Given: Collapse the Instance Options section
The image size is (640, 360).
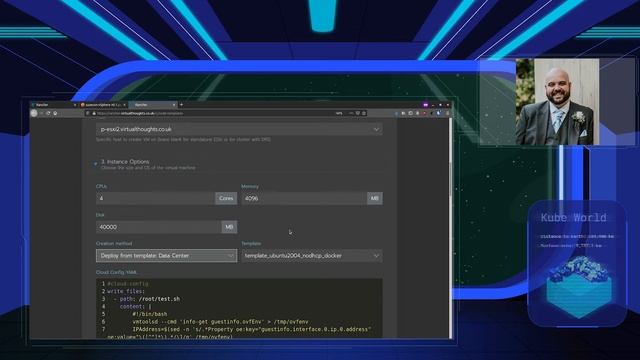Looking at the screenshot, I should coord(95,164).
